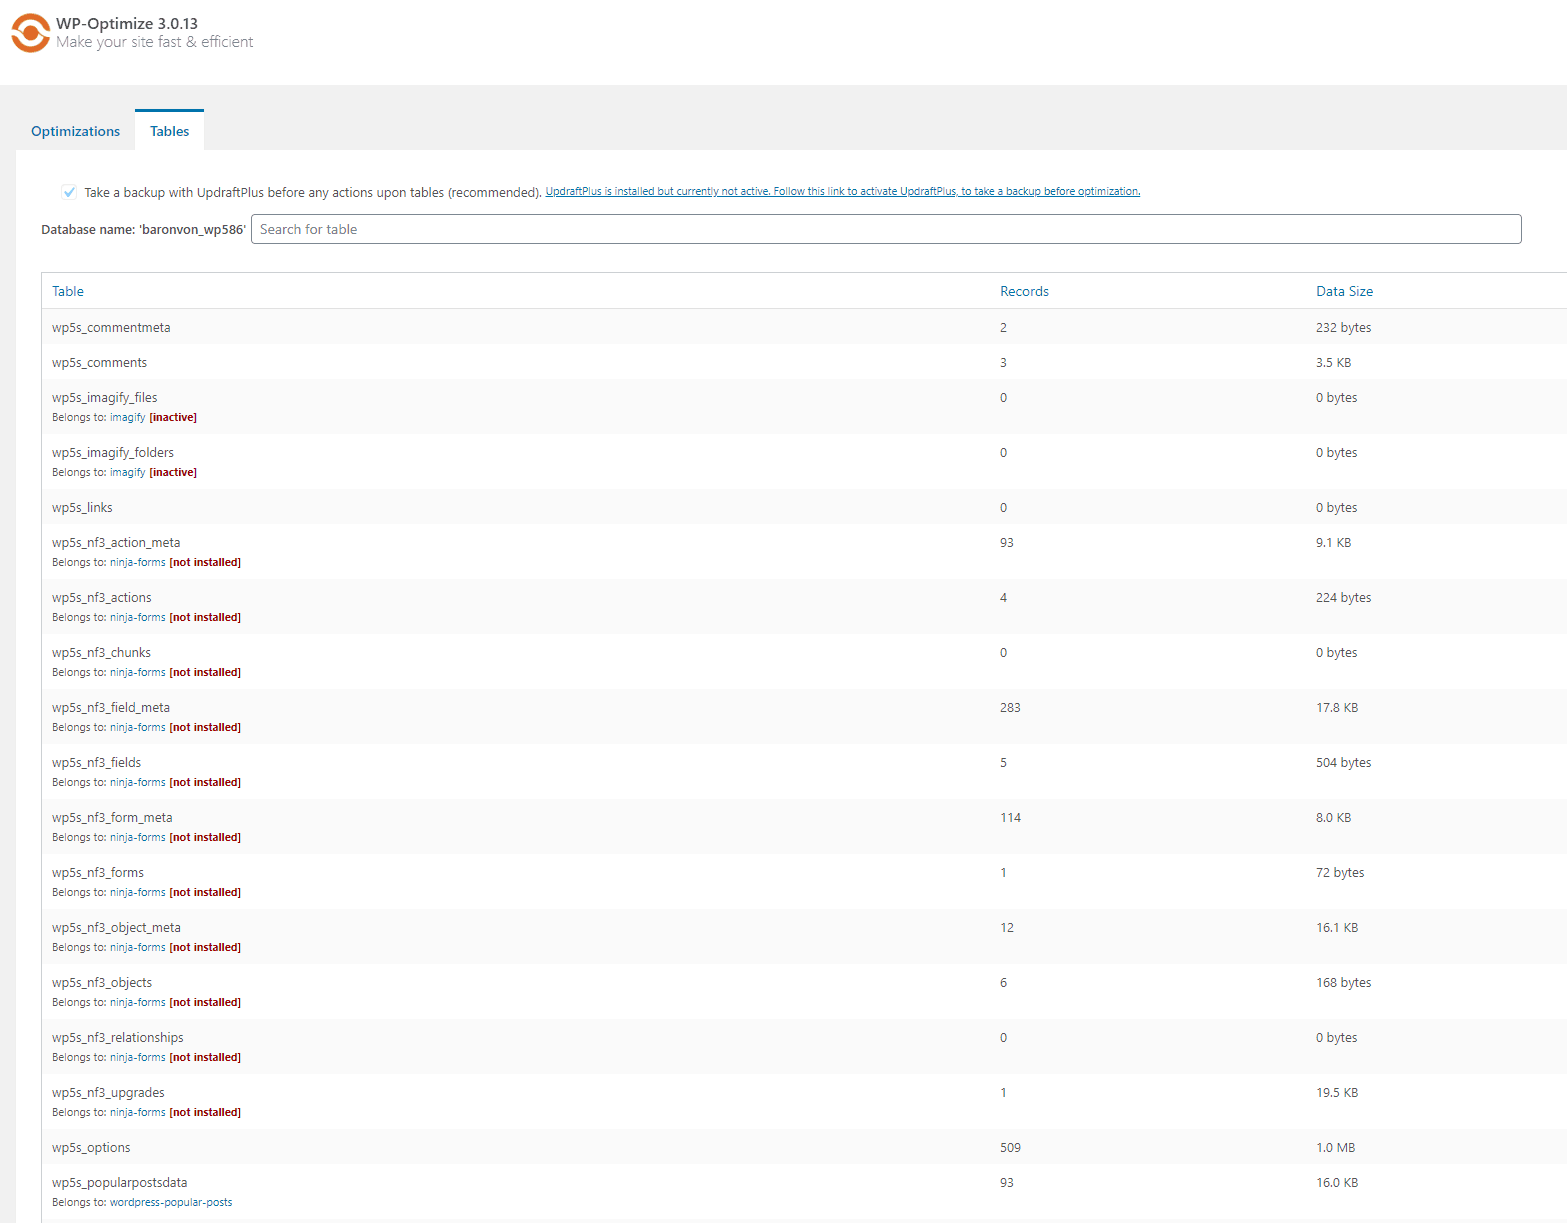Screen dimensions: 1567x1223
Task: Select the wp5s_nf3_upgrades table name
Action: pos(108,1092)
